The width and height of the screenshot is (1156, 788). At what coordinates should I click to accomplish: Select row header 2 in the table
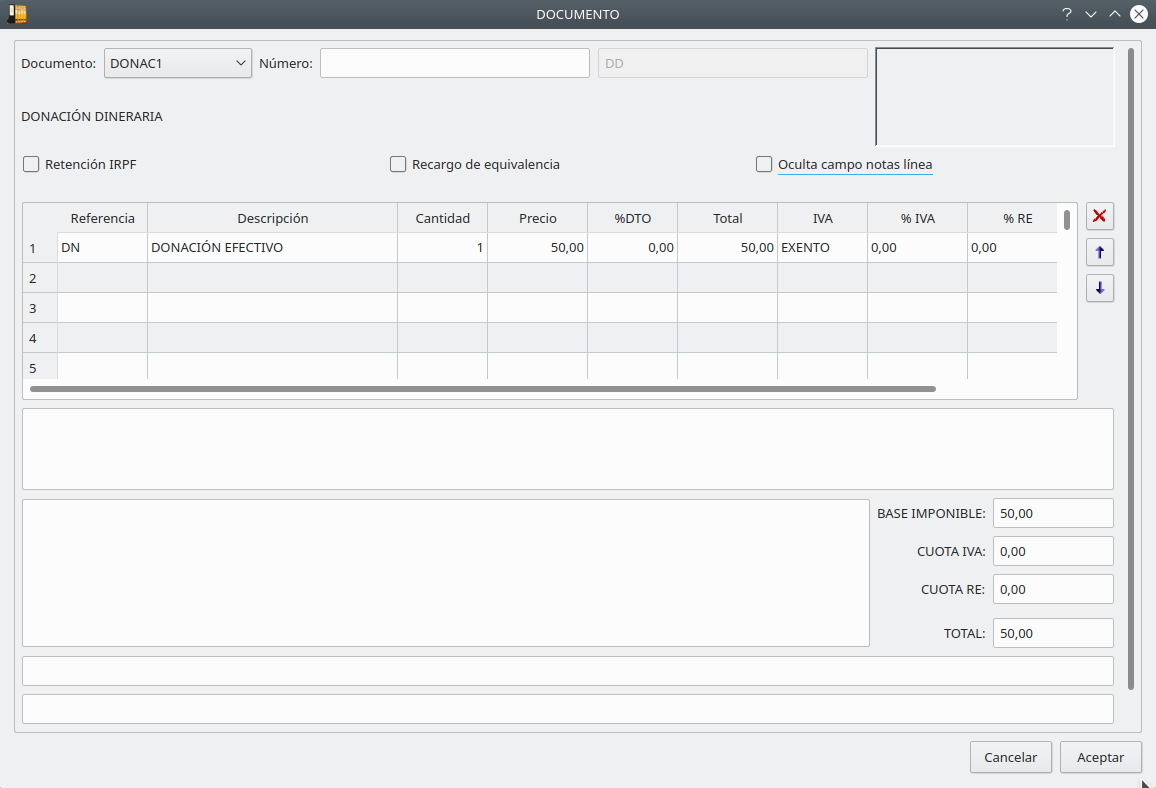(x=41, y=278)
